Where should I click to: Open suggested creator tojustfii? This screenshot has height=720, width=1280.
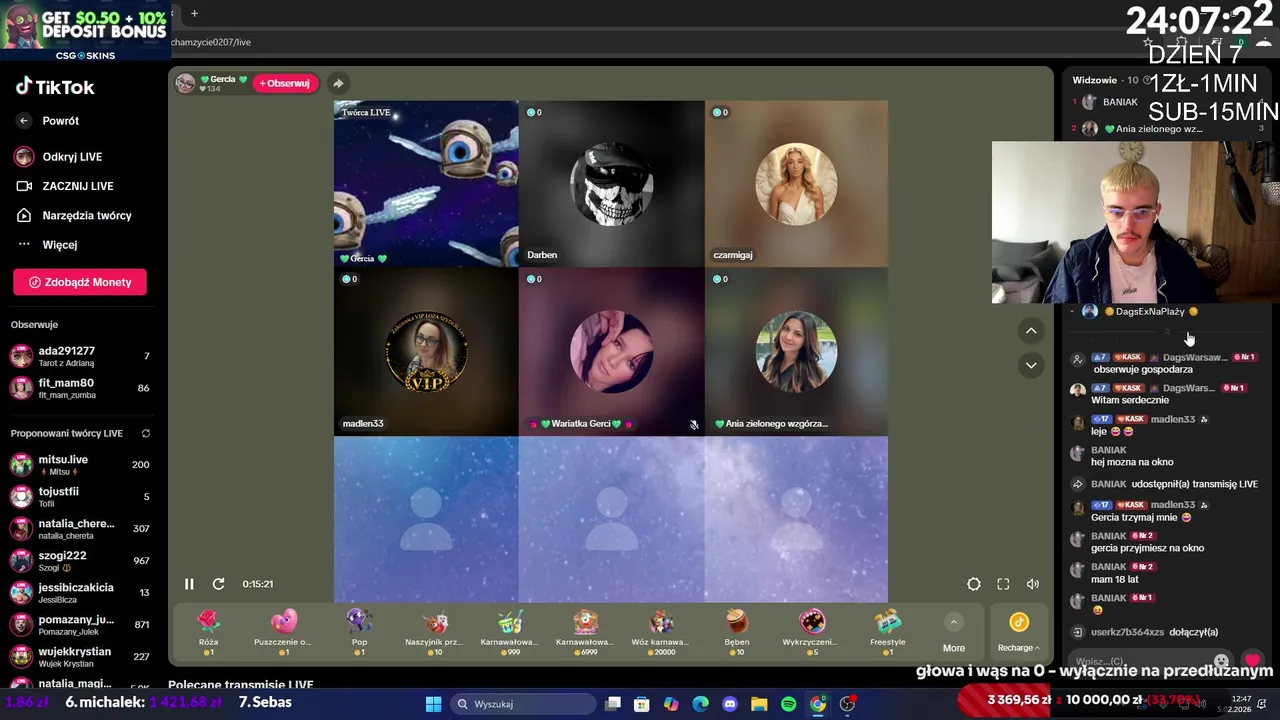80,497
